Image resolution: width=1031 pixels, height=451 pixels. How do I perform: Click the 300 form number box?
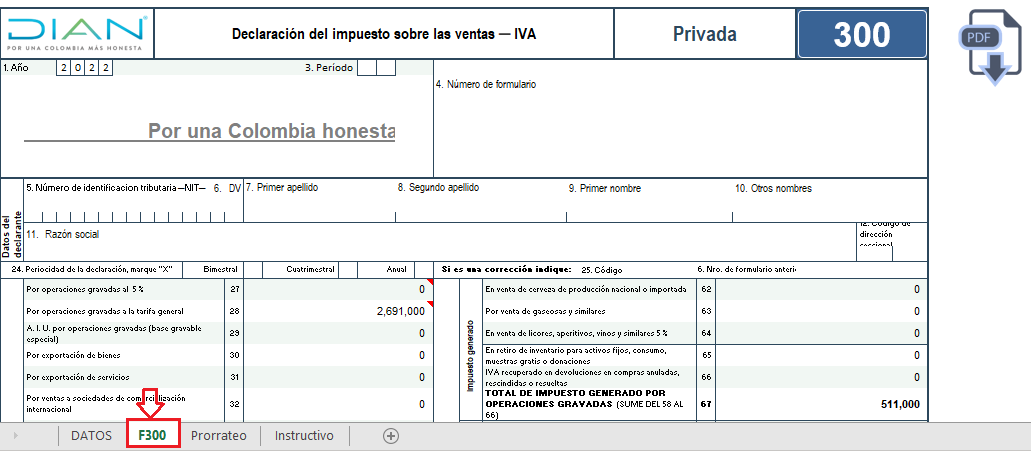pyautogui.click(x=862, y=34)
